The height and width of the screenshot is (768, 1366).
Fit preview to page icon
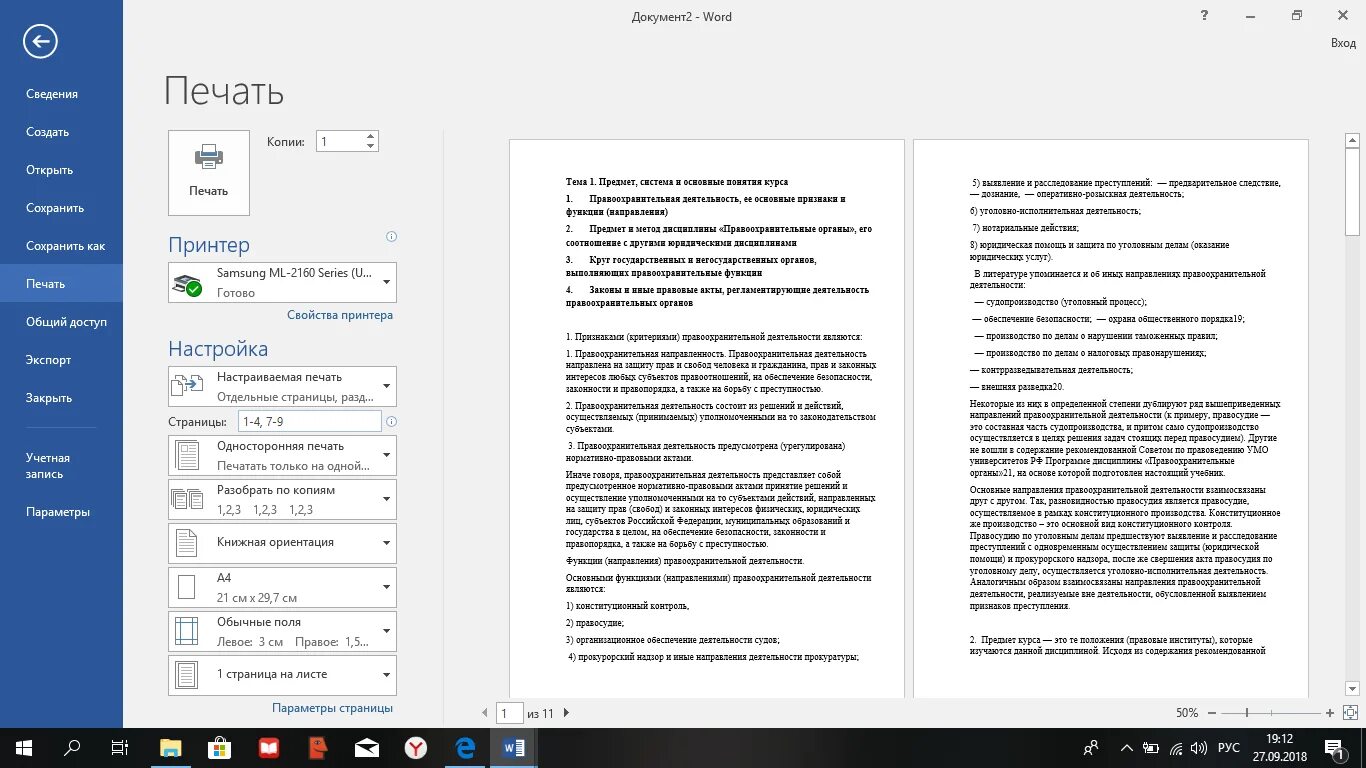pos(1352,713)
